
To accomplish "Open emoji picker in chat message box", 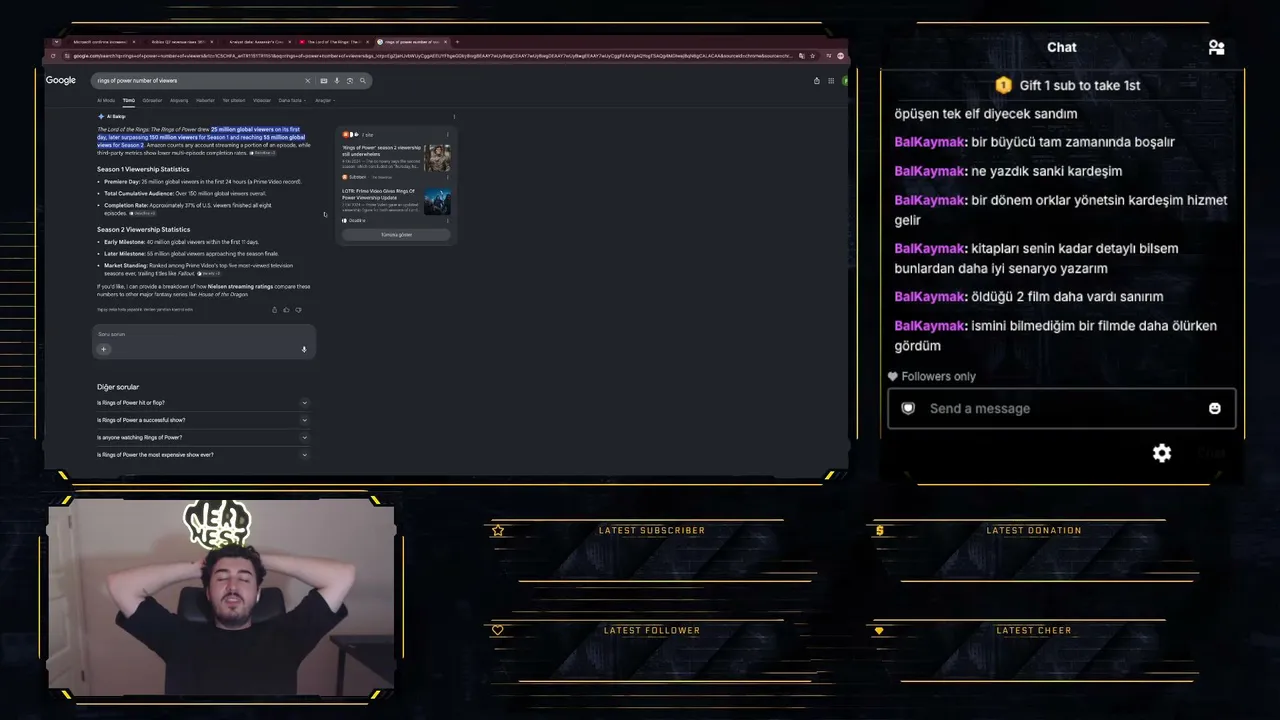I will (1215, 408).
